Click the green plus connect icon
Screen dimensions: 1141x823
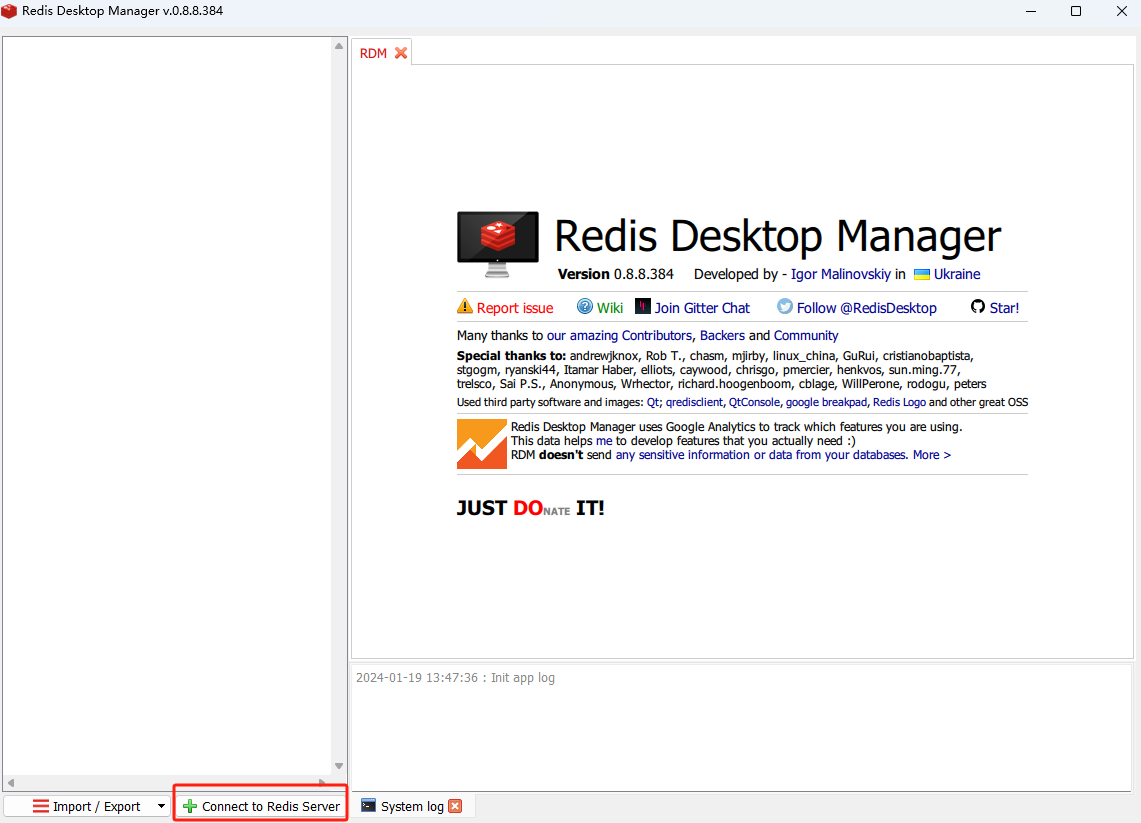(190, 806)
